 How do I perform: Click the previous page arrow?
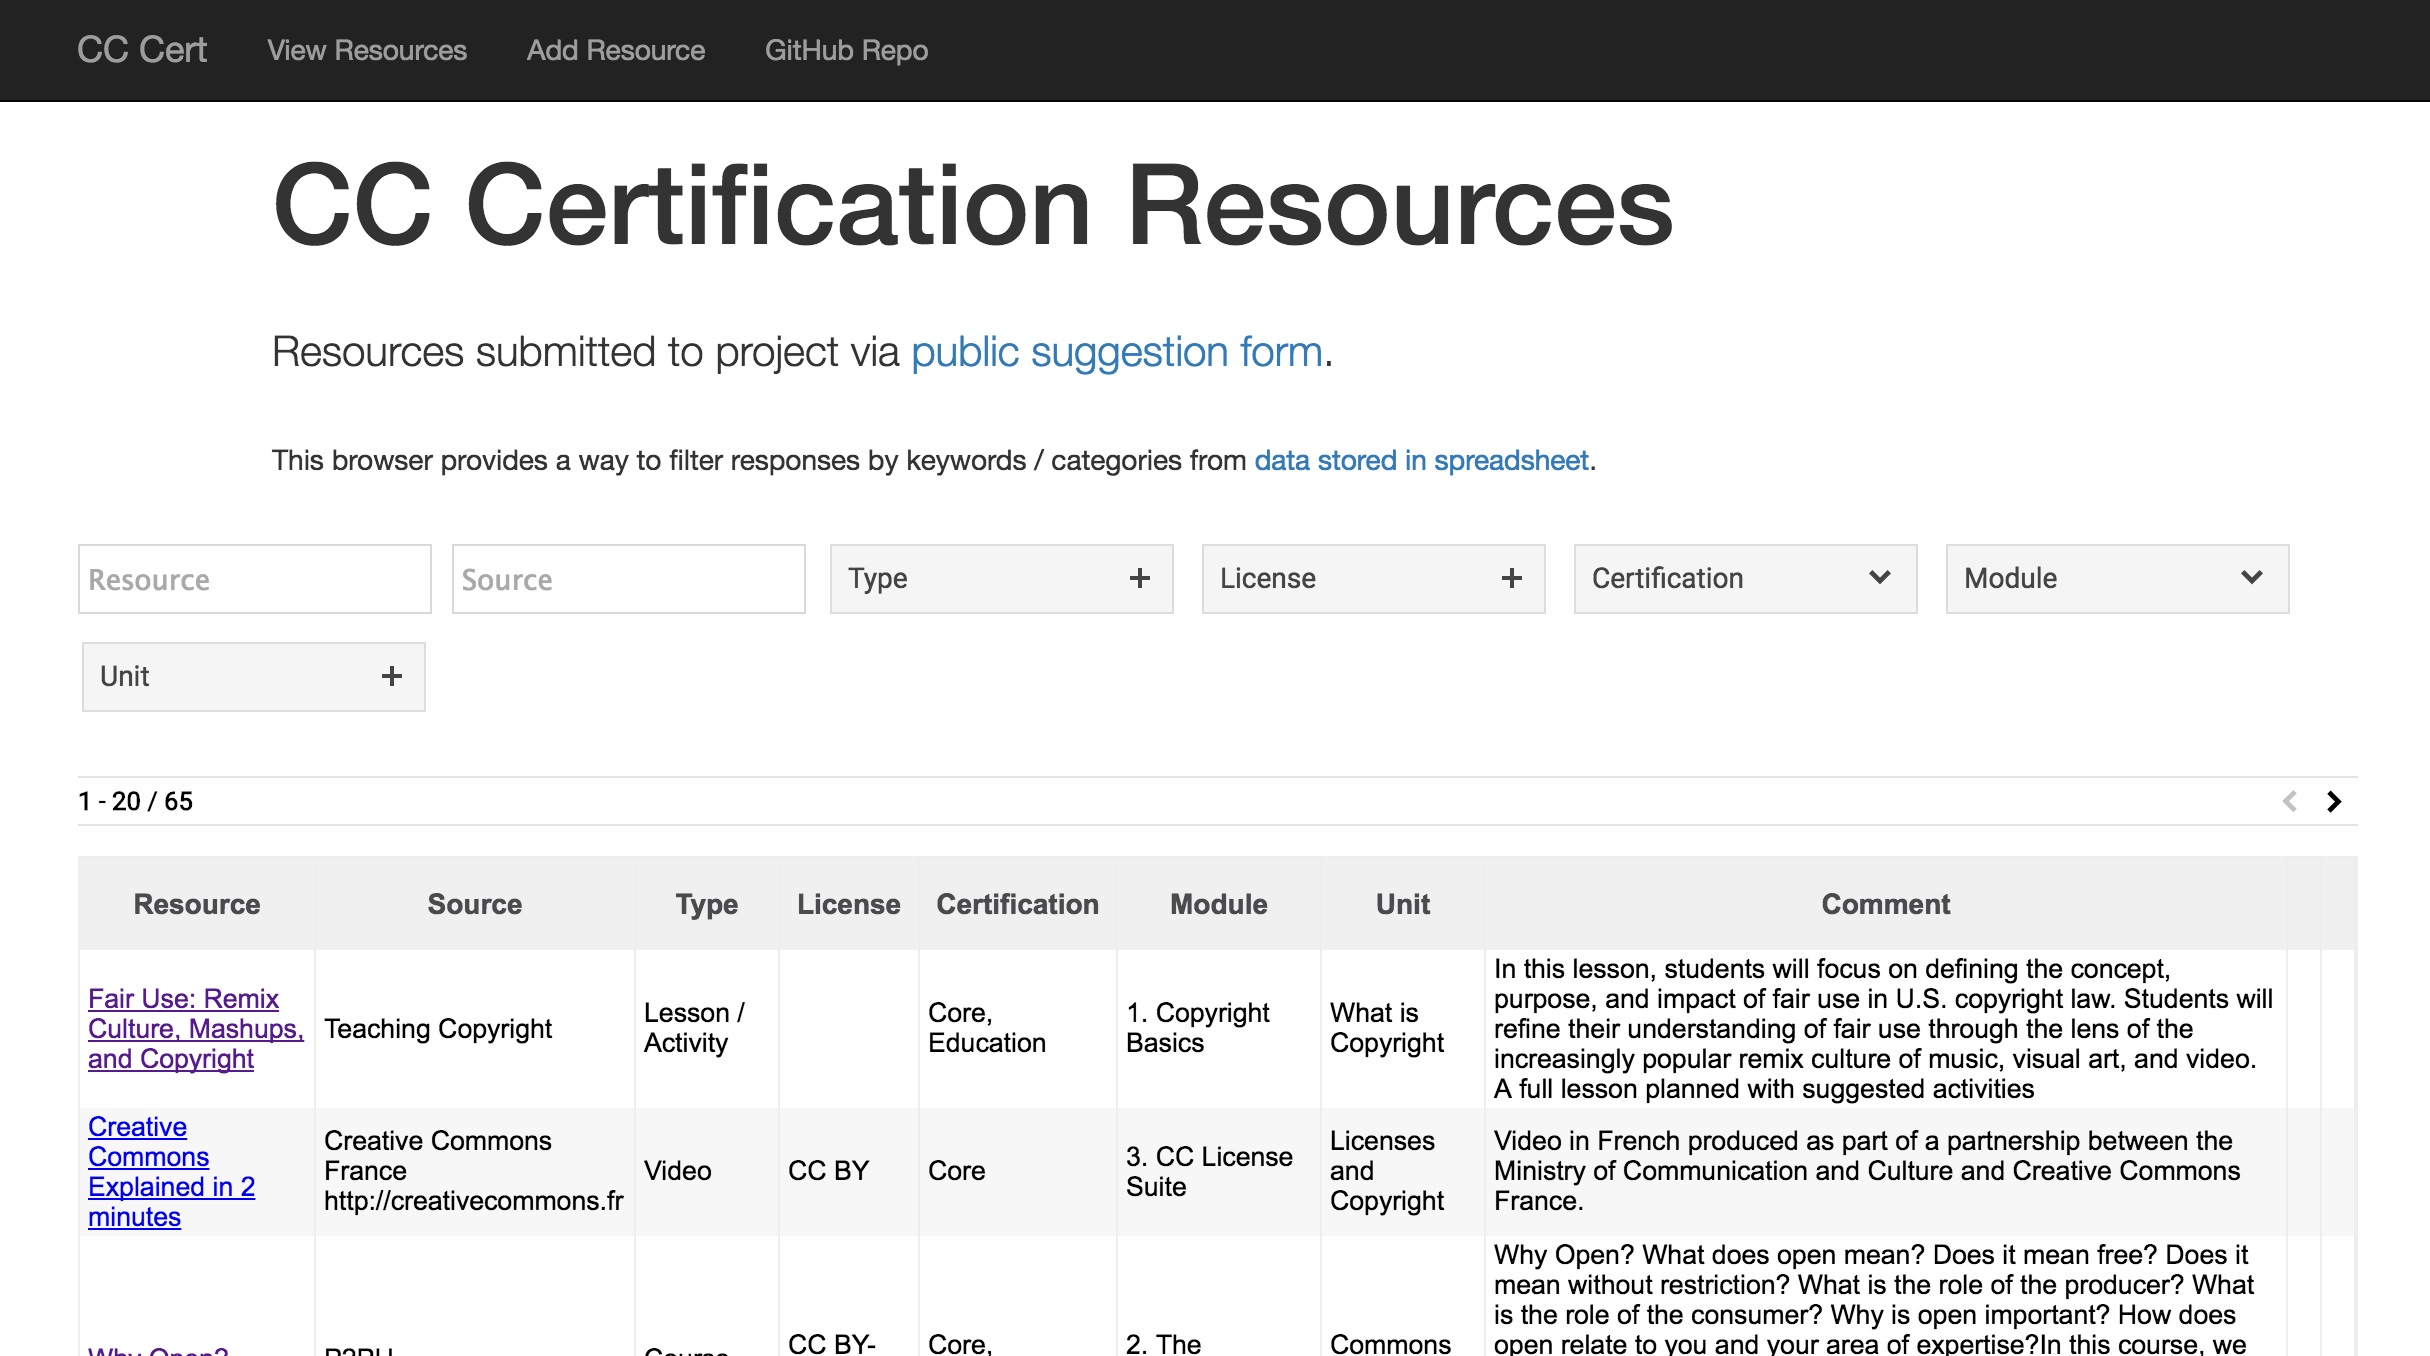click(x=2289, y=801)
